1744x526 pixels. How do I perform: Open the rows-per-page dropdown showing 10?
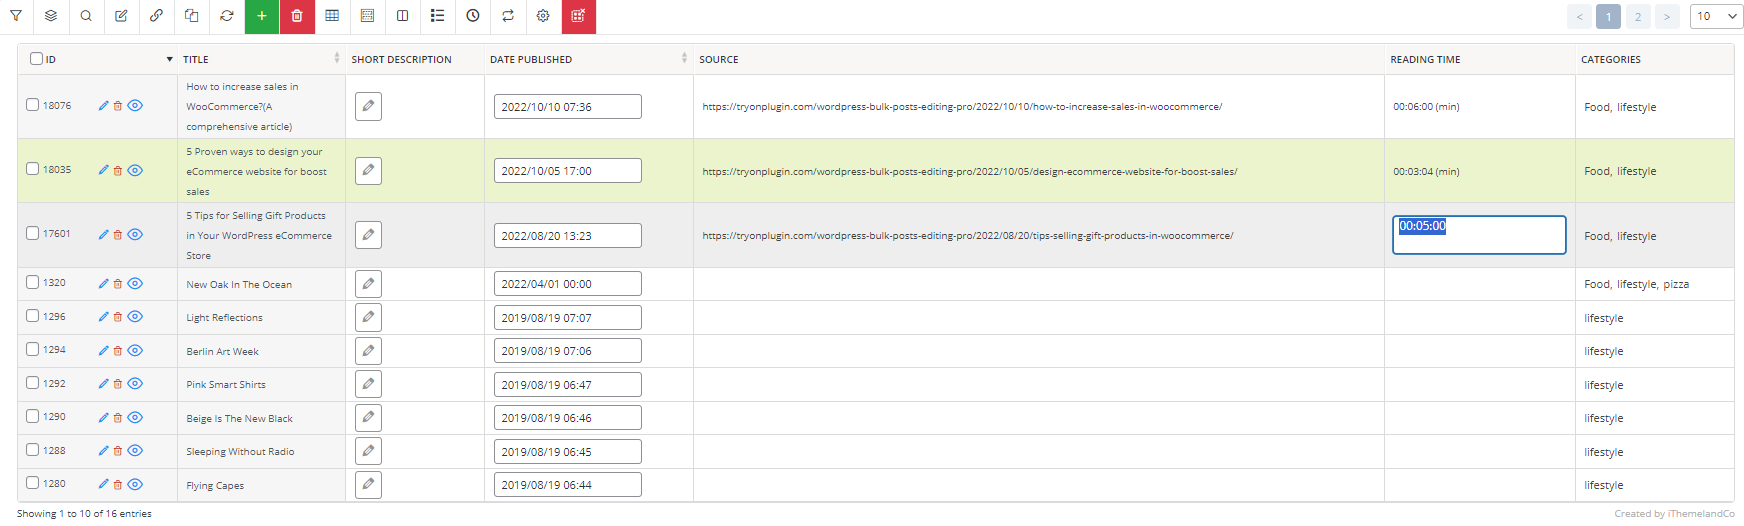tap(1716, 16)
